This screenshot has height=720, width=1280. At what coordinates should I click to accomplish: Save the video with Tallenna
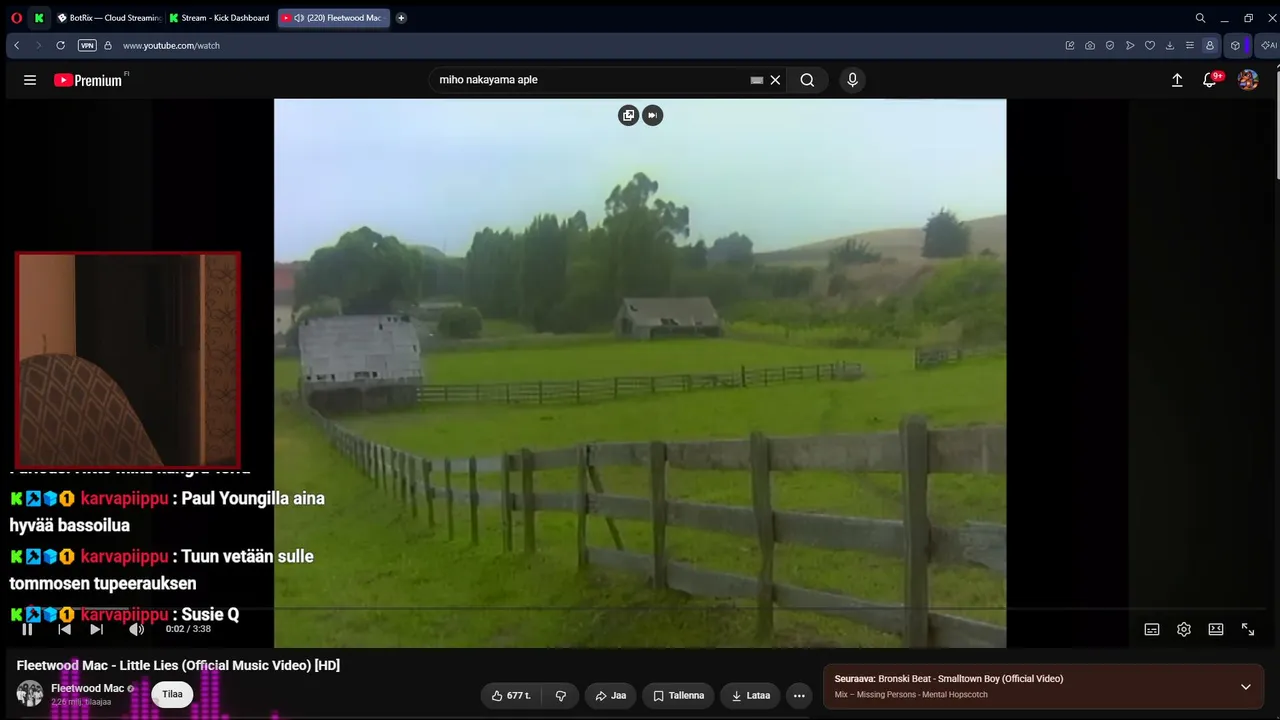(679, 695)
